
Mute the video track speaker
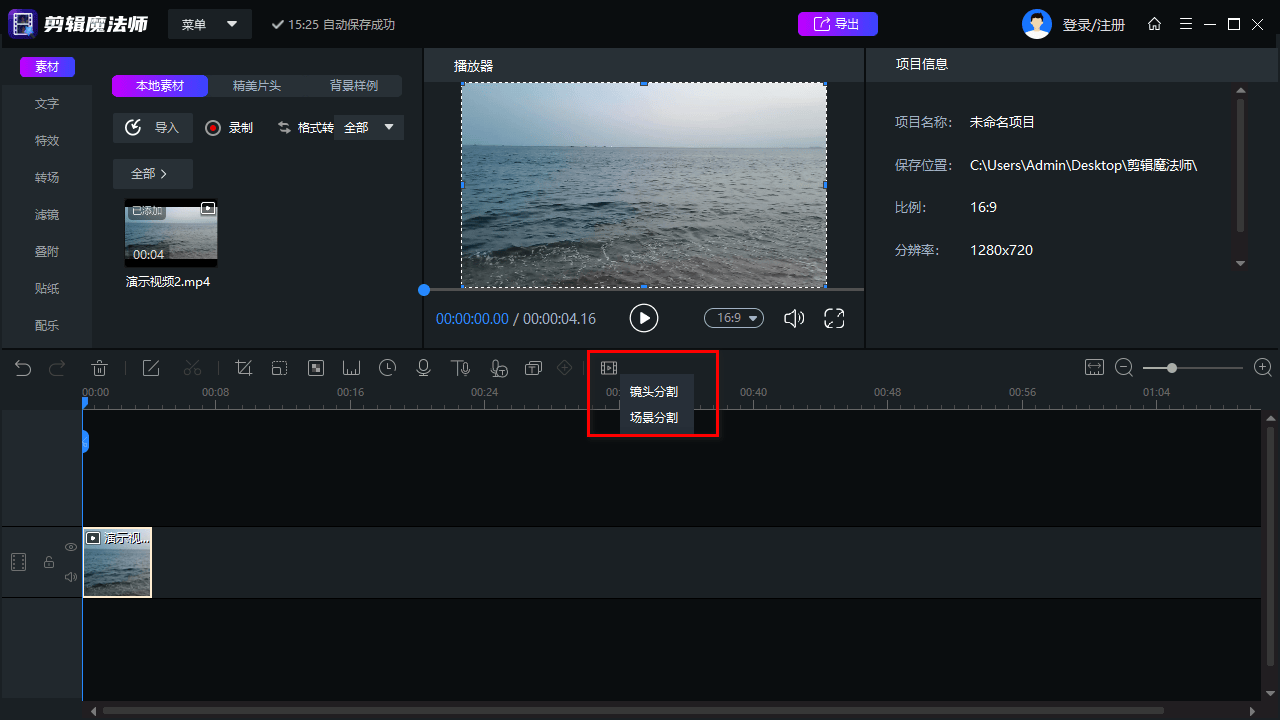pos(71,577)
